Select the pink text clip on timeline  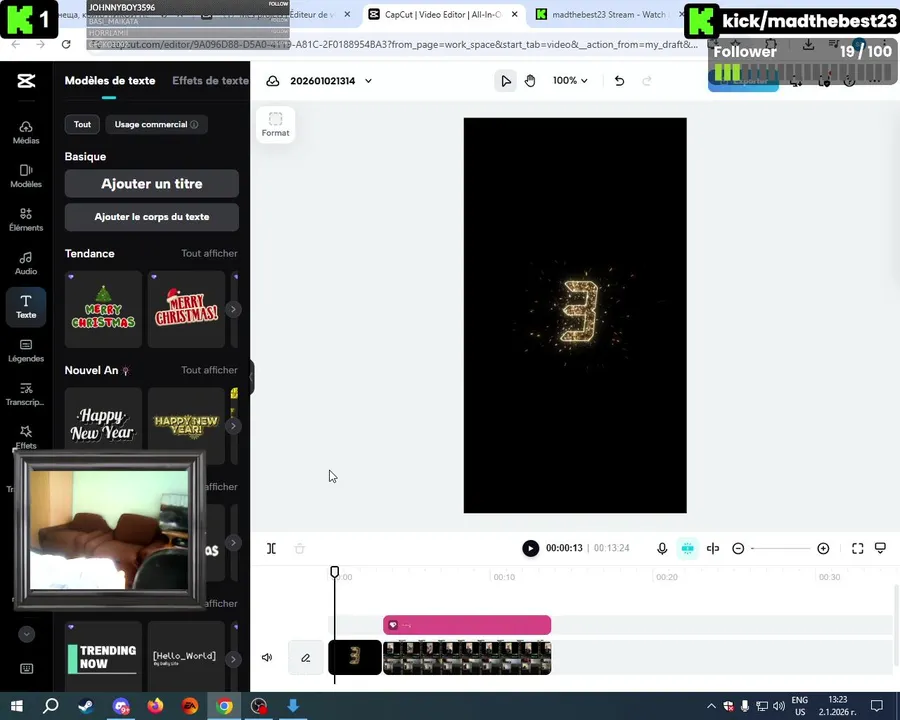pyautogui.click(x=467, y=625)
